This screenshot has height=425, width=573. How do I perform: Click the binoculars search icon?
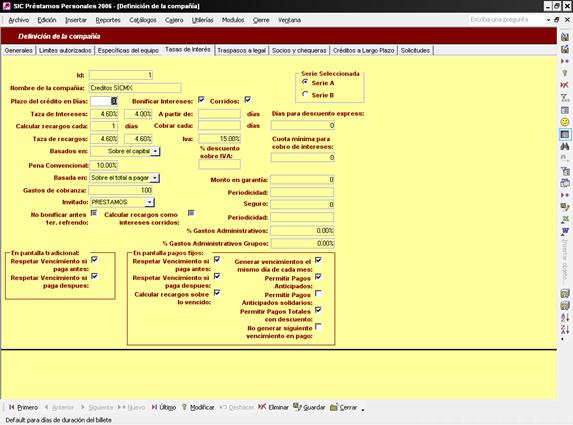pyautogui.click(x=565, y=147)
